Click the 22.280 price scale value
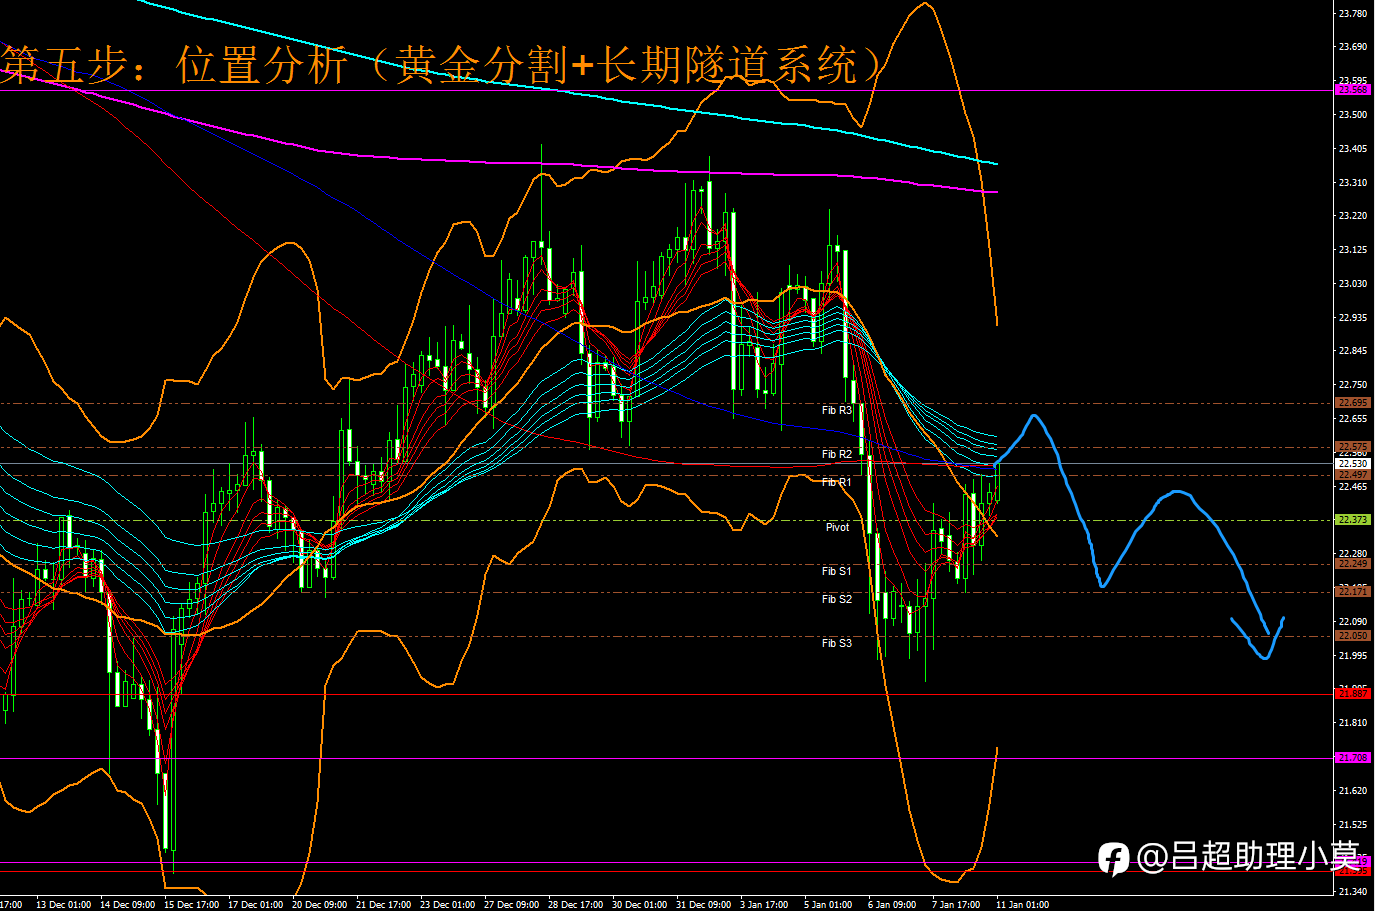 (x=1353, y=554)
